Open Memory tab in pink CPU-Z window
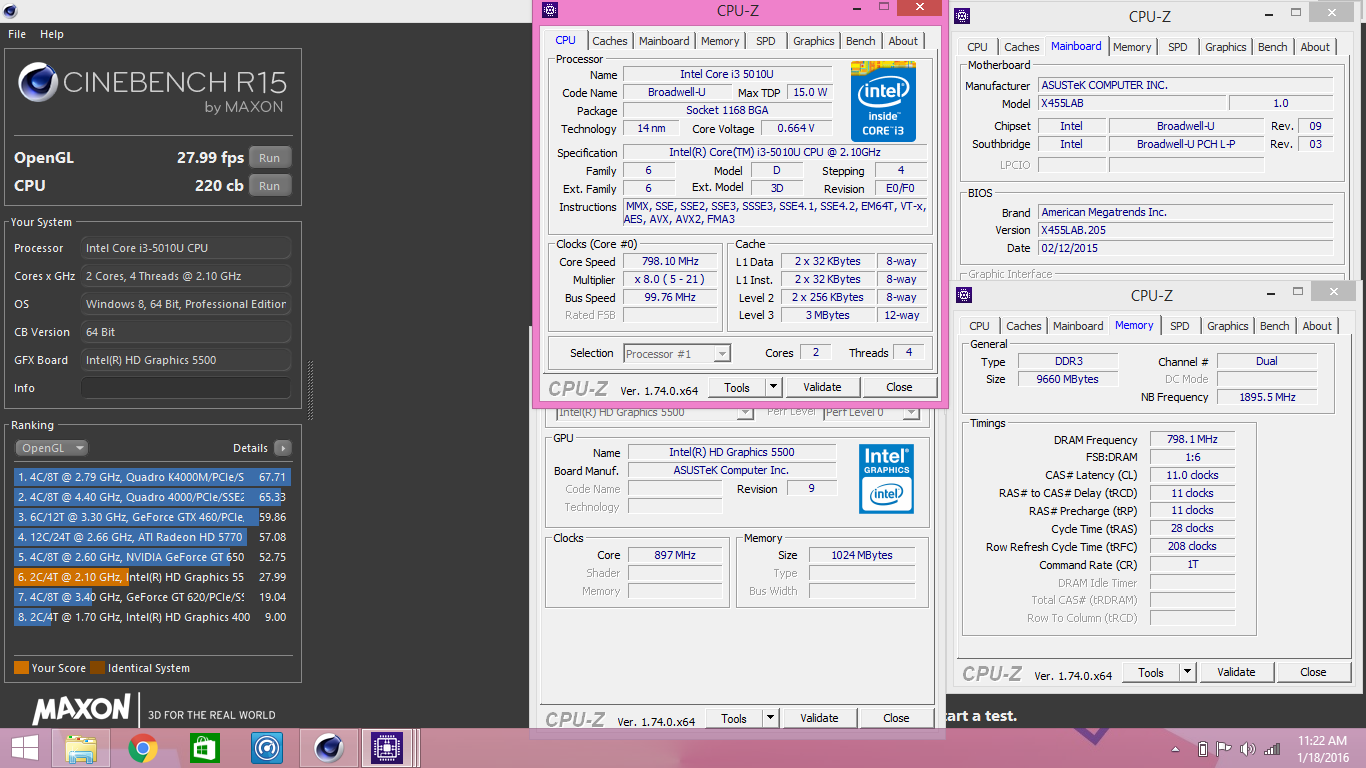 click(x=720, y=41)
